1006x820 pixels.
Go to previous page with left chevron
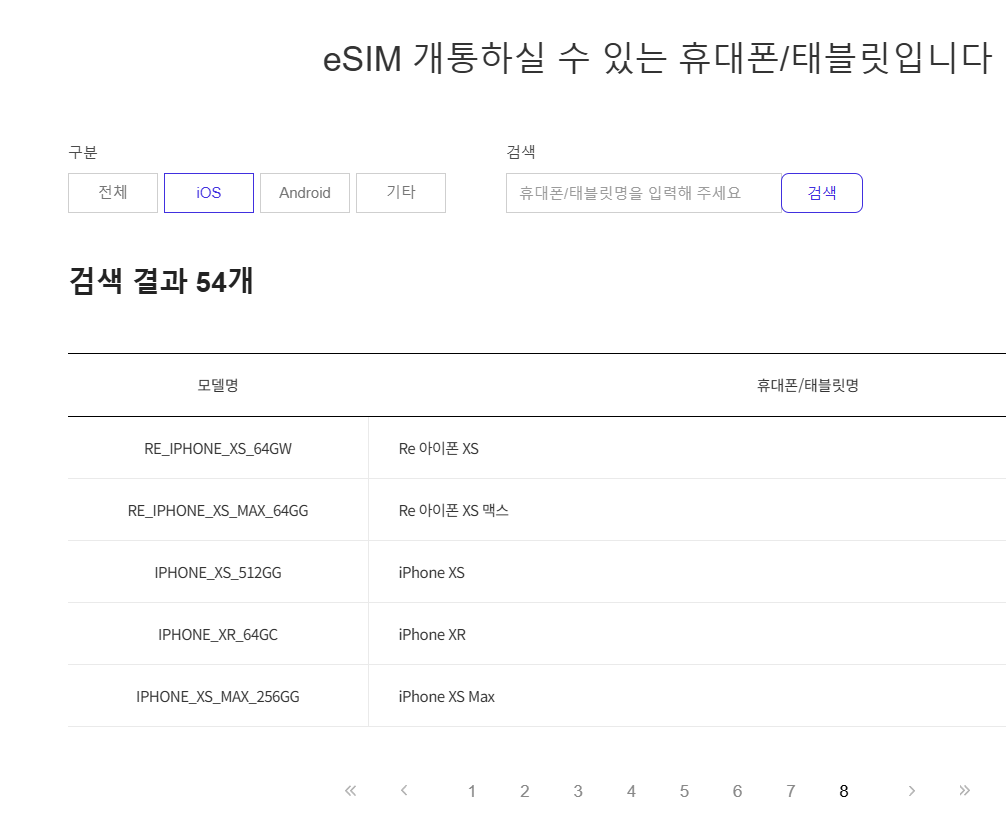click(x=404, y=790)
